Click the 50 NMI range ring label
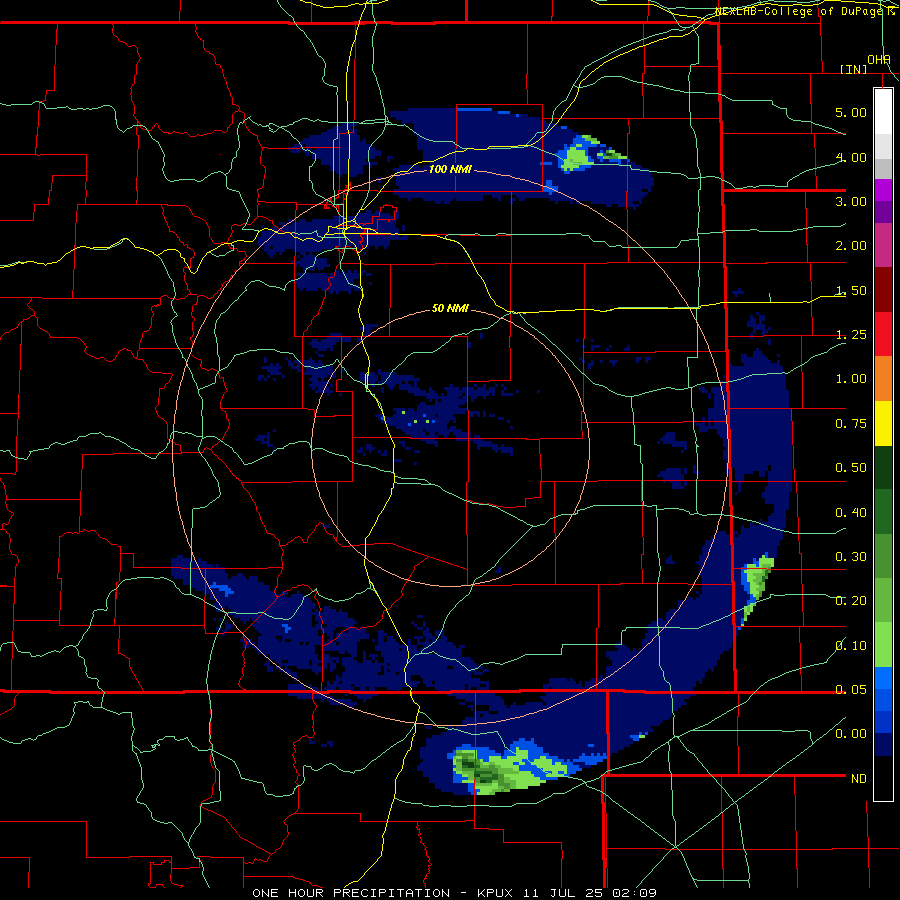Viewport: 900px width, 900px height. tap(450, 308)
